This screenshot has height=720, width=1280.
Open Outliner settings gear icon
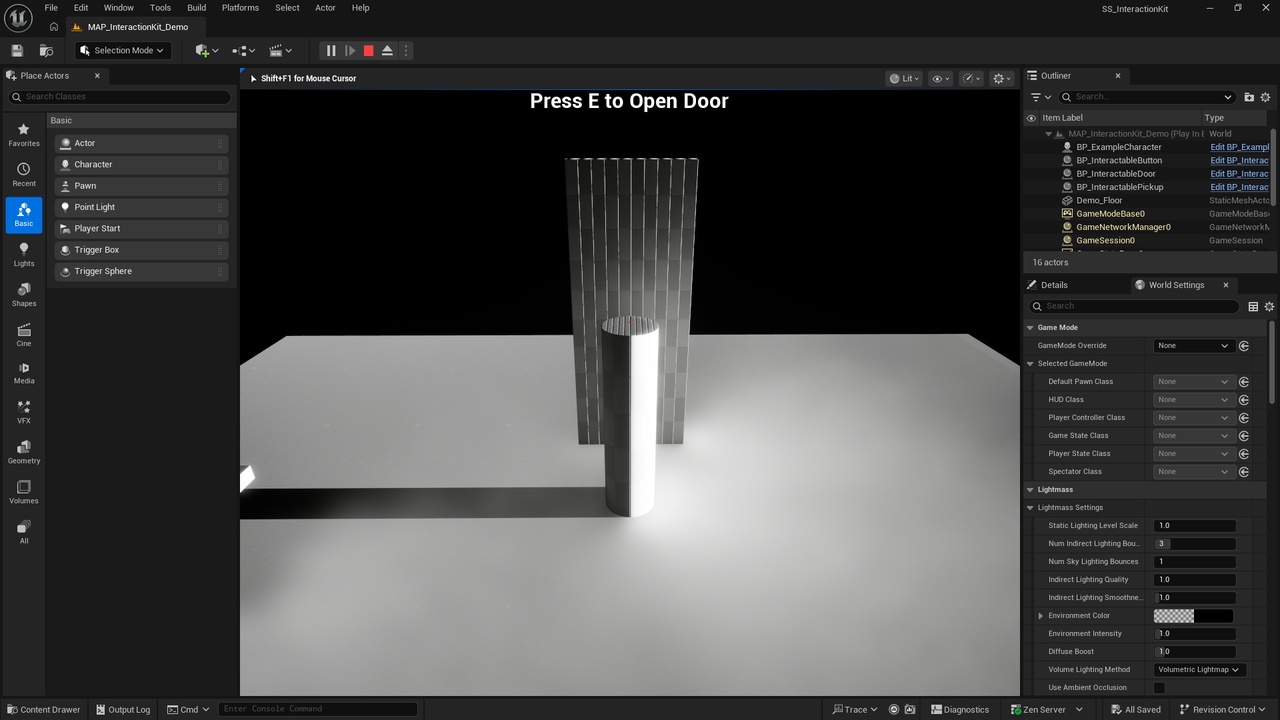[x=1265, y=97]
